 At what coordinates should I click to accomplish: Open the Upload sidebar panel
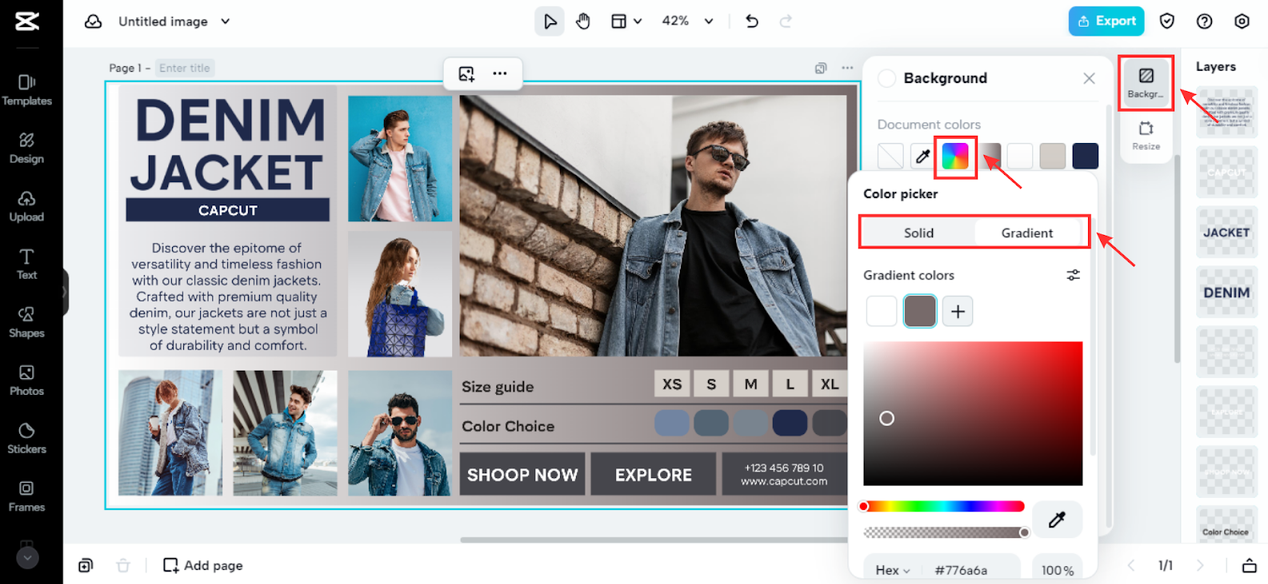(27, 205)
